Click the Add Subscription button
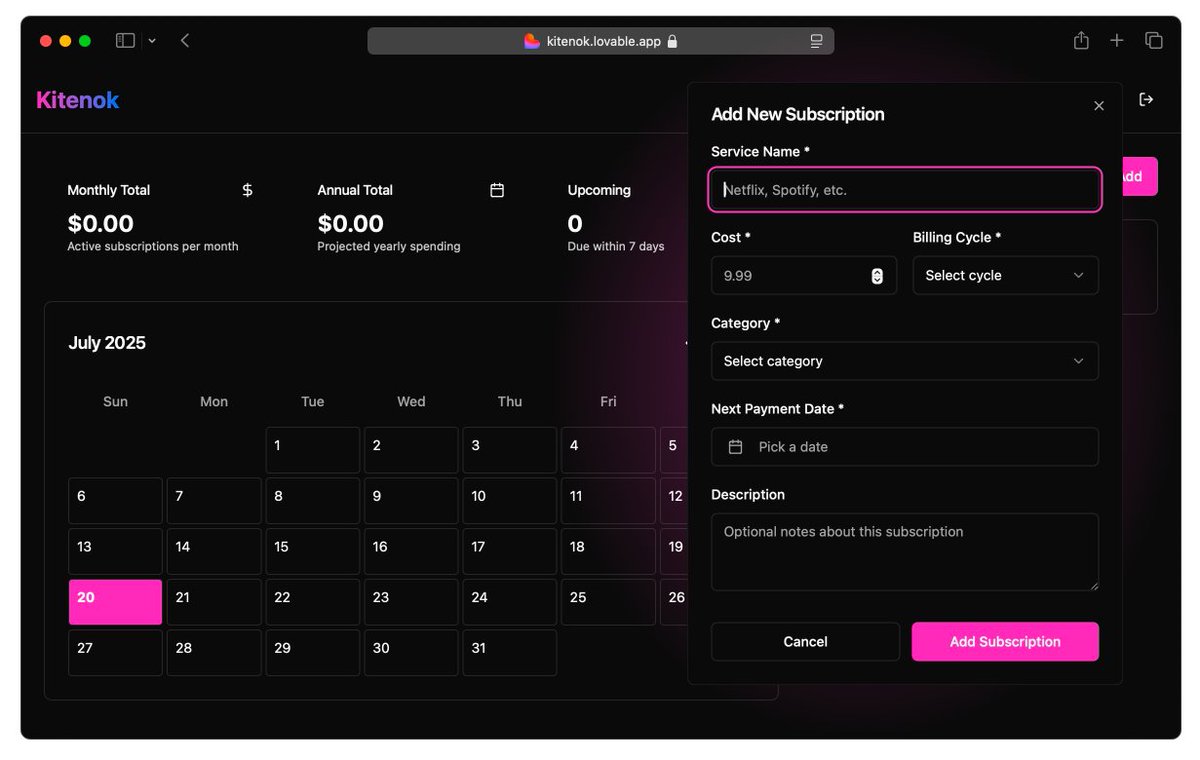The height and width of the screenshot is (760, 1200). pyautogui.click(x=1005, y=642)
